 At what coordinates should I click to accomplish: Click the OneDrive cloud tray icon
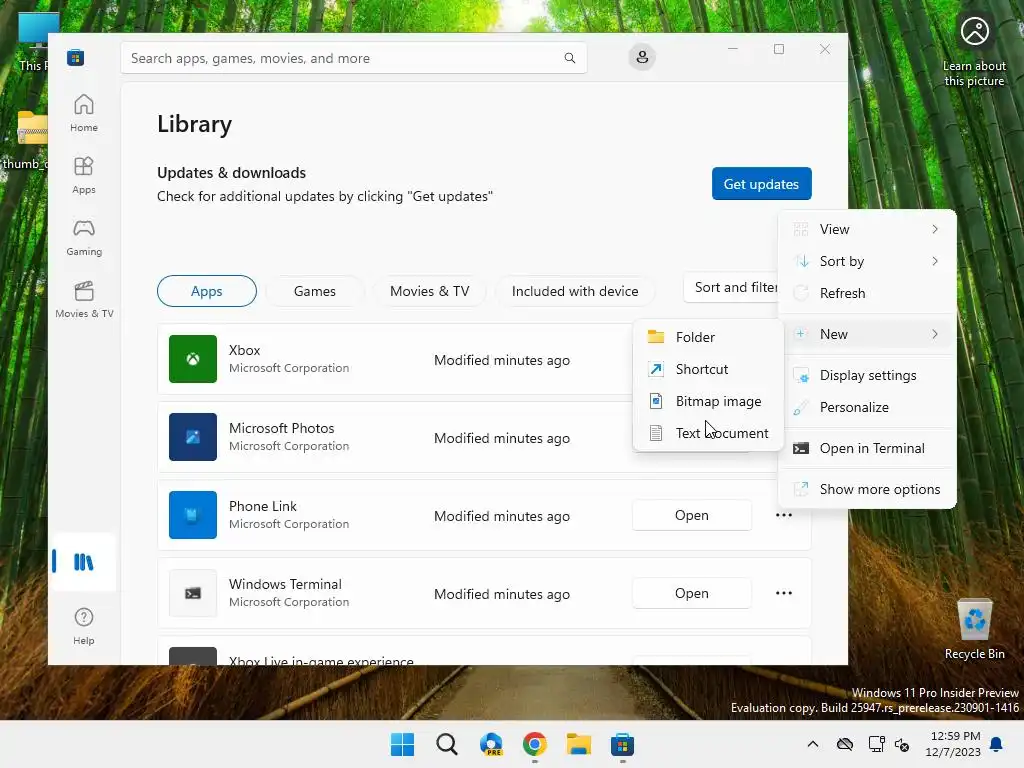pos(844,744)
